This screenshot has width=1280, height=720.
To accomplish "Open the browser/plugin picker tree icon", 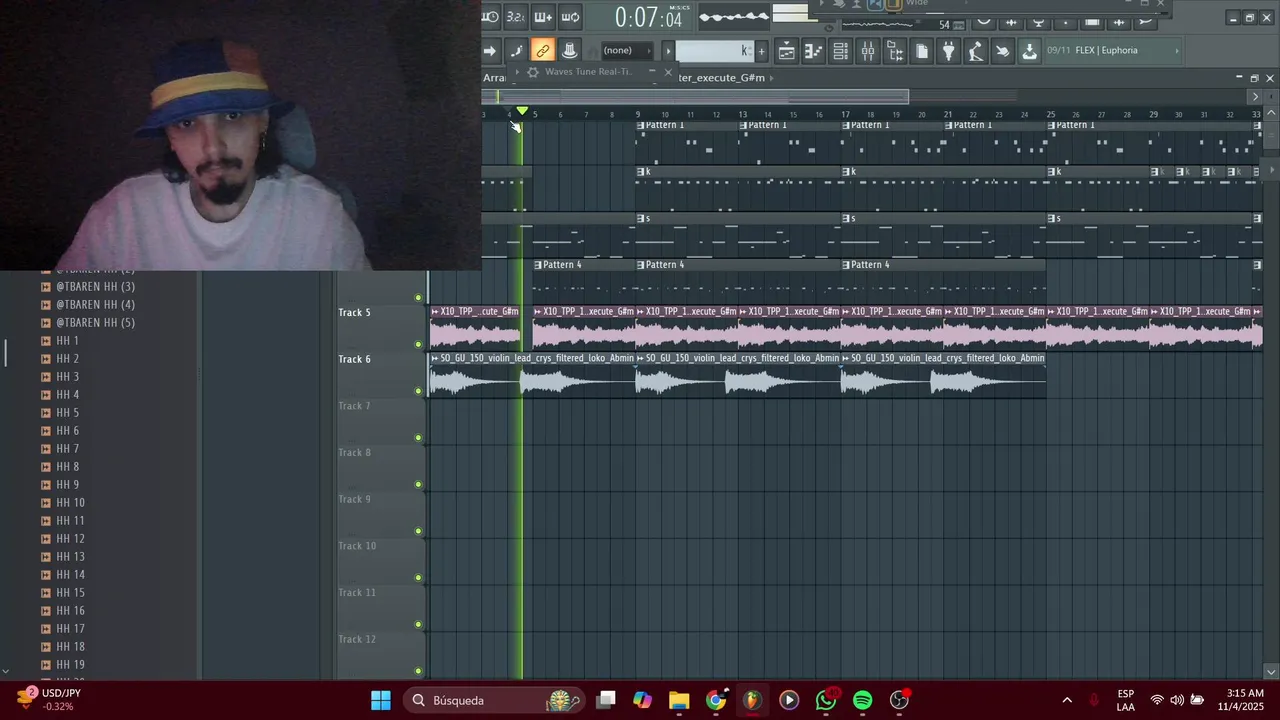I will tap(895, 51).
